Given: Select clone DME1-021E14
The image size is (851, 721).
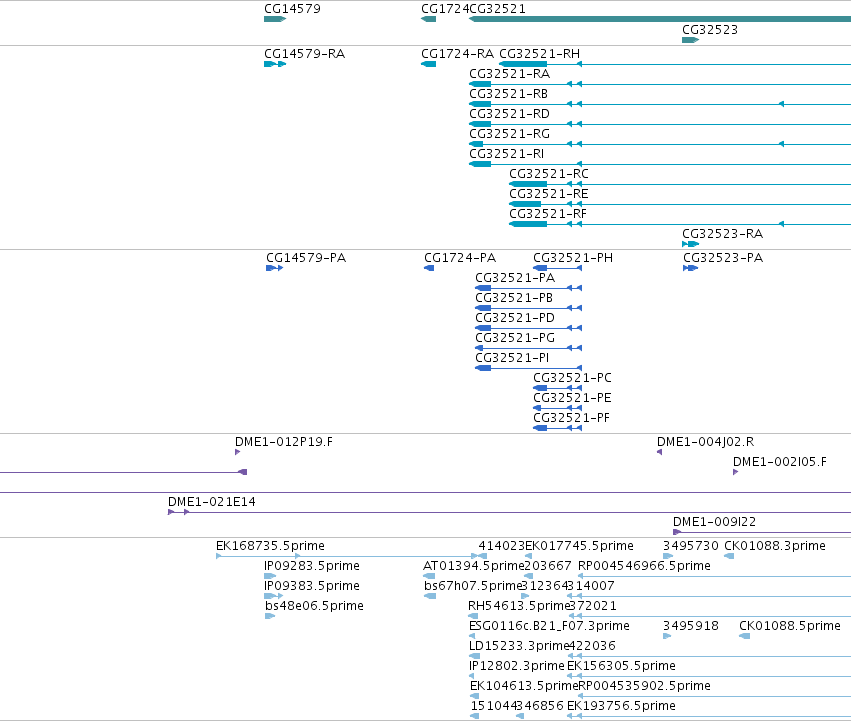Looking at the screenshot, I should coord(212,502).
